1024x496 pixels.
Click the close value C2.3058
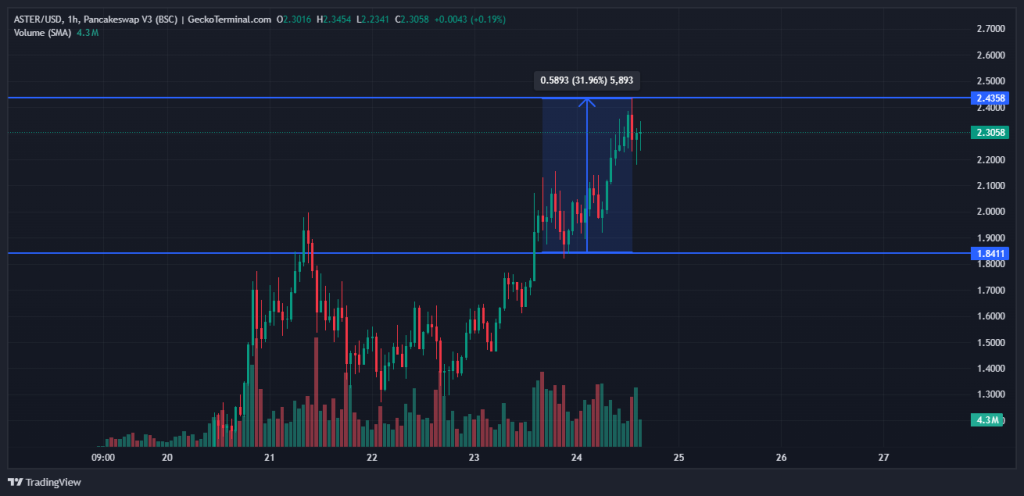411,20
